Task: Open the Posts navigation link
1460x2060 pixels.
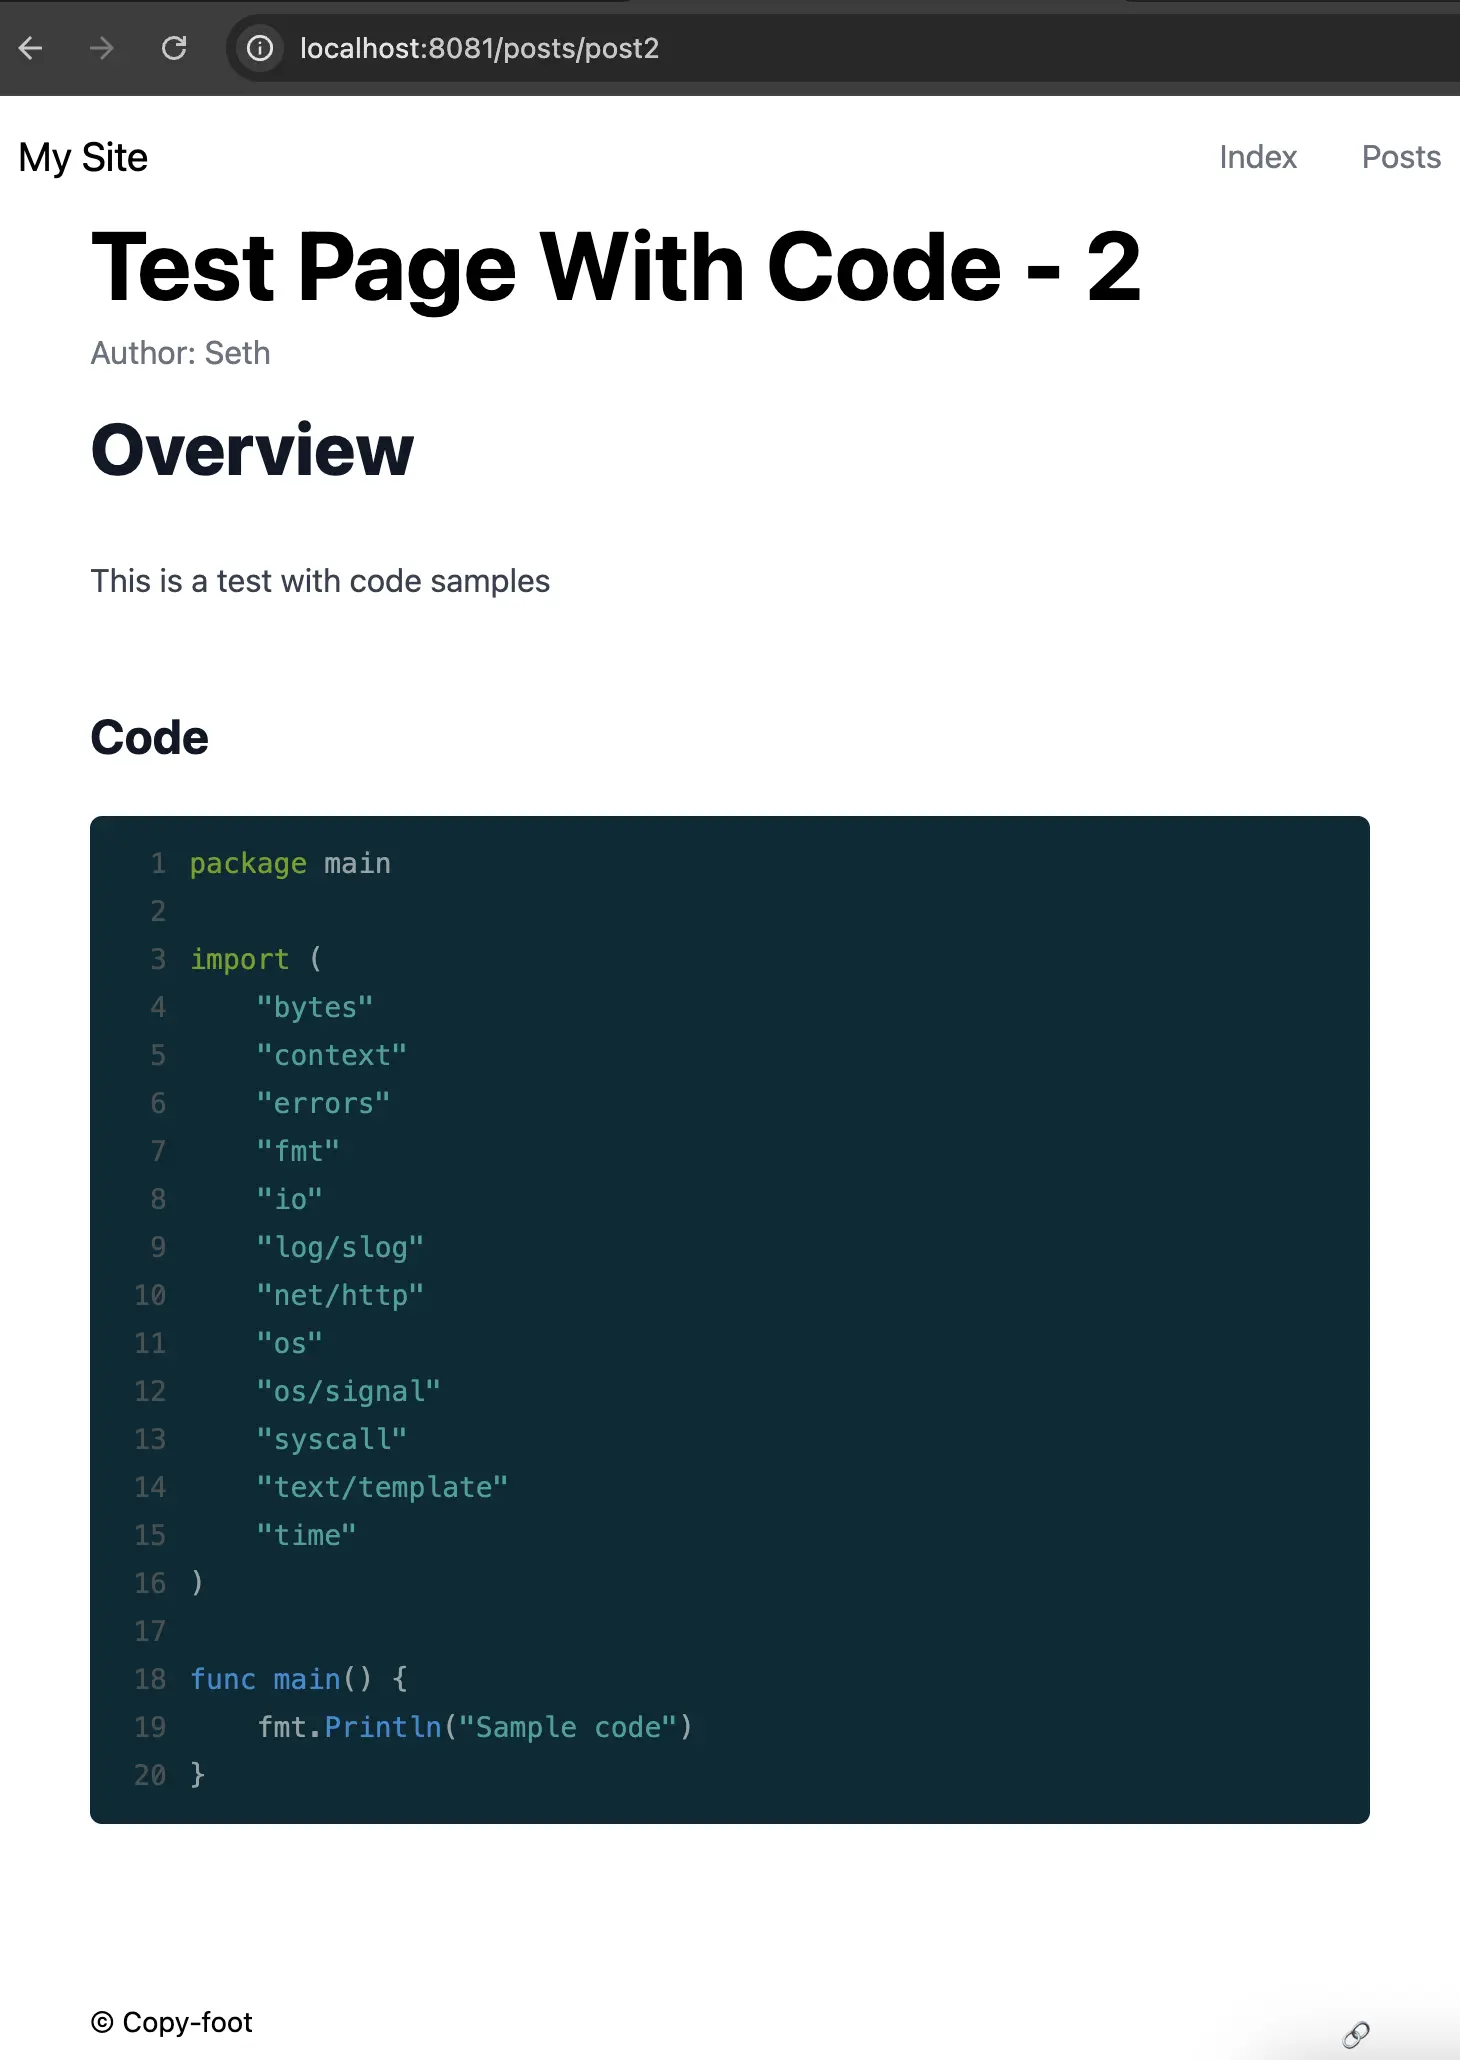Action: tap(1400, 157)
